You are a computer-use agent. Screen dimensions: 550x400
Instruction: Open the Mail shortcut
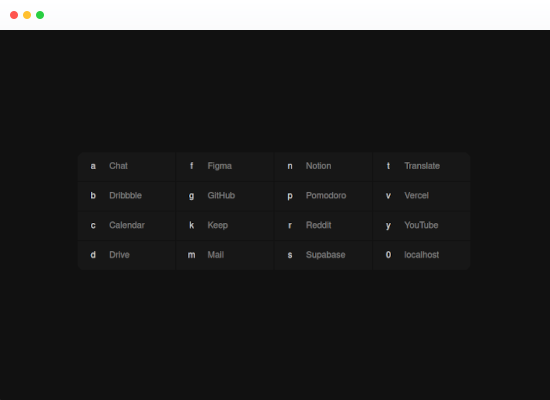pyautogui.click(x=225, y=255)
